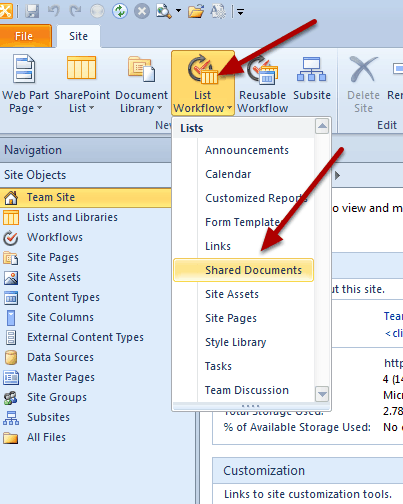
Task: Click the Lists menu scroll down arrow
Action: coord(322,394)
